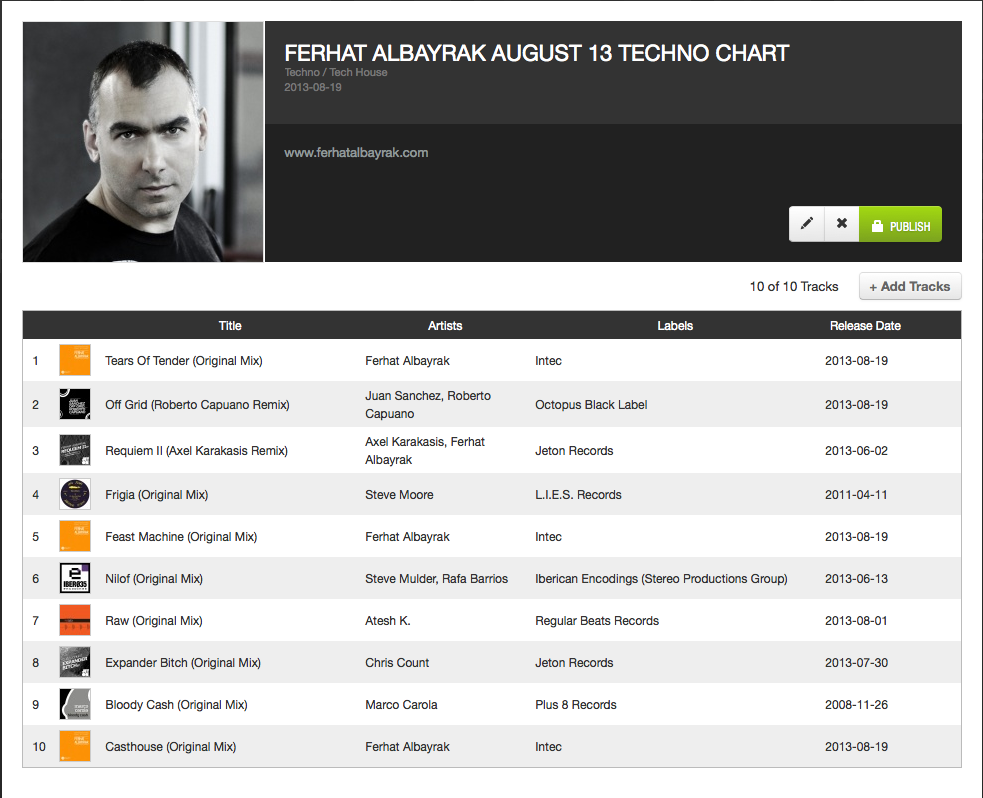Click the Tears Of Tender orange cover art

75,360
